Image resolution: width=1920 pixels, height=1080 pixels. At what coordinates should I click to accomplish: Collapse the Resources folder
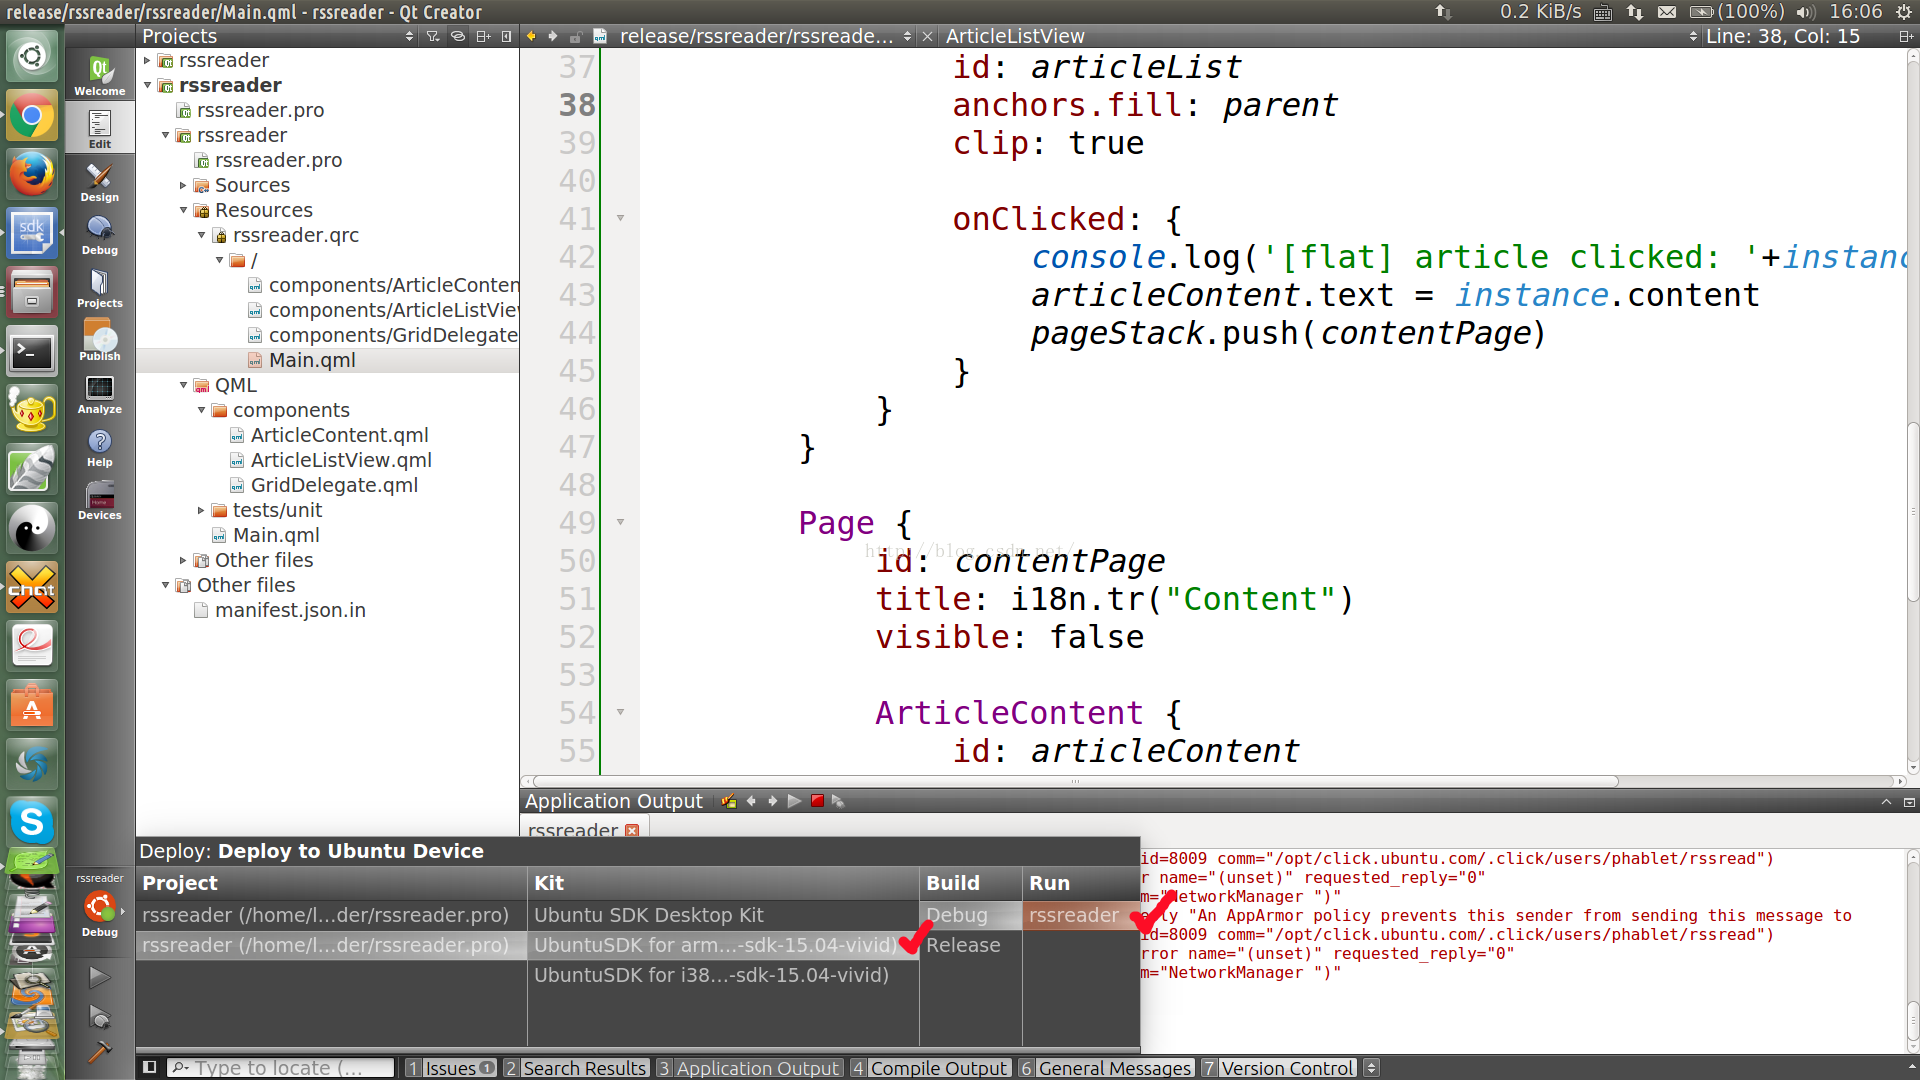183,210
